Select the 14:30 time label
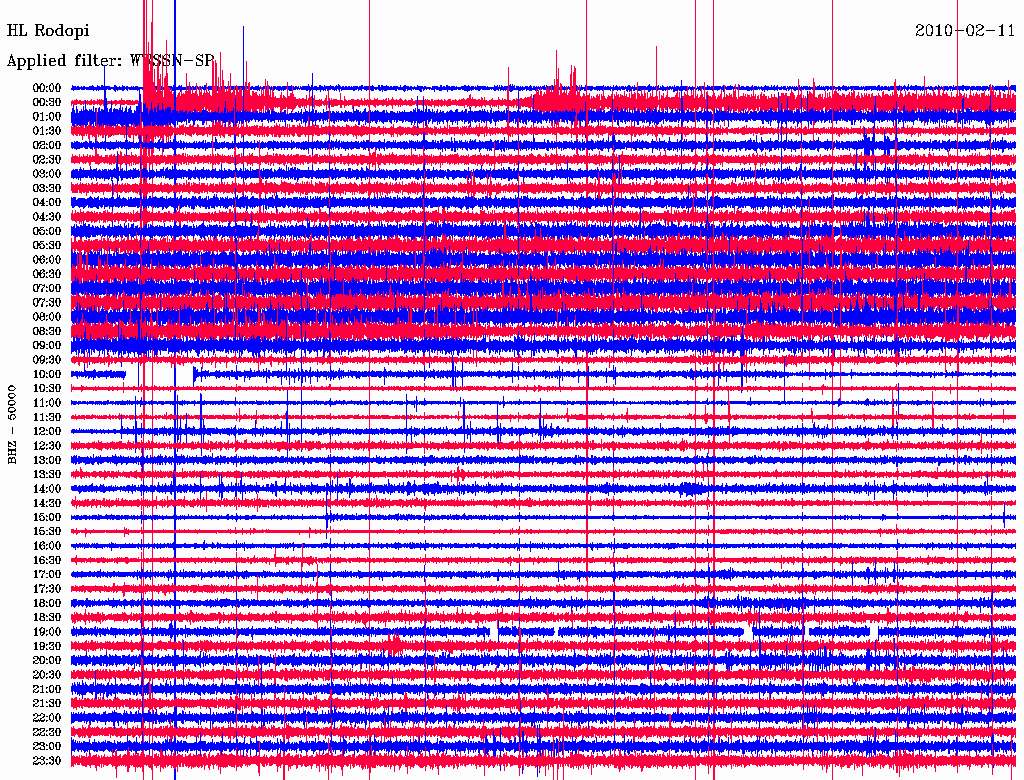 pos(47,504)
